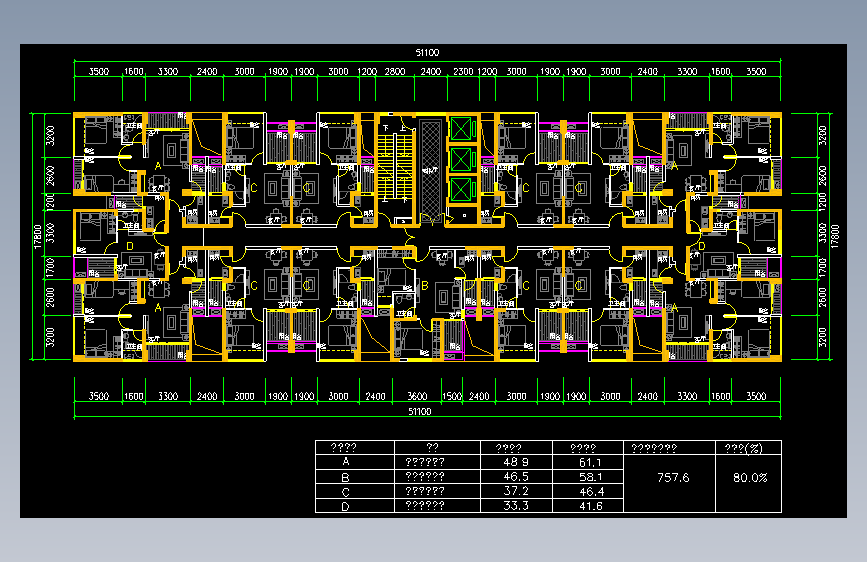Select the 58.1 table value
The height and width of the screenshot is (562, 867).
click(x=590, y=476)
